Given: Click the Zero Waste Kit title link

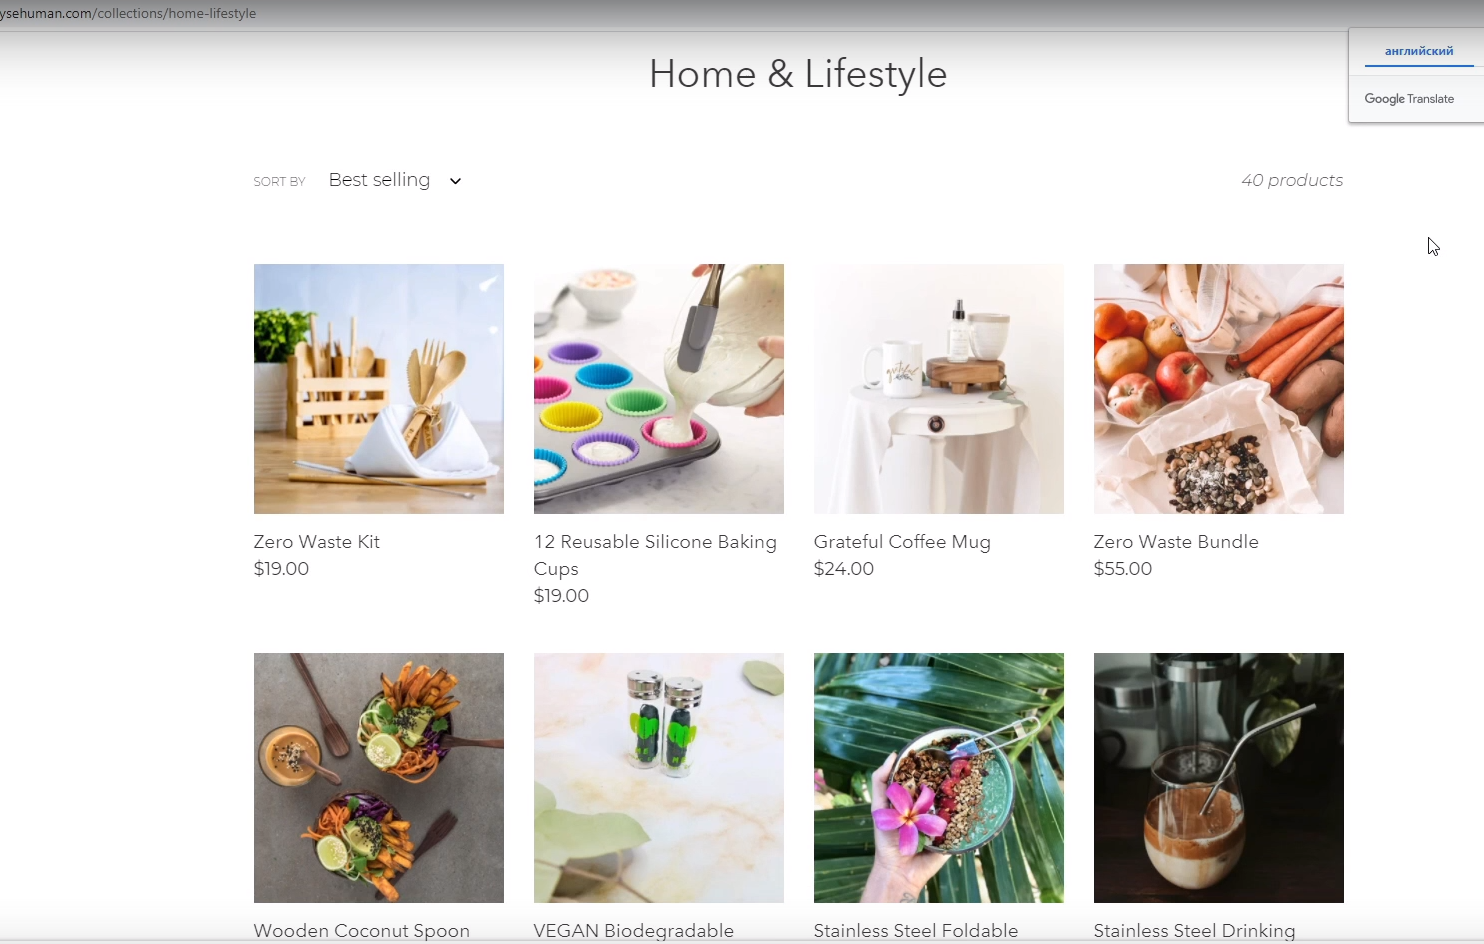Looking at the screenshot, I should 317,542.
